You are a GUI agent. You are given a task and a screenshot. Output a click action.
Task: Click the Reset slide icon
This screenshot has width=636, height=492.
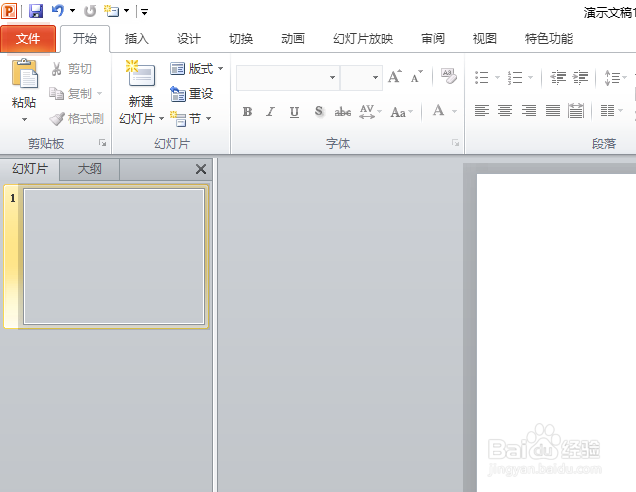177,94
